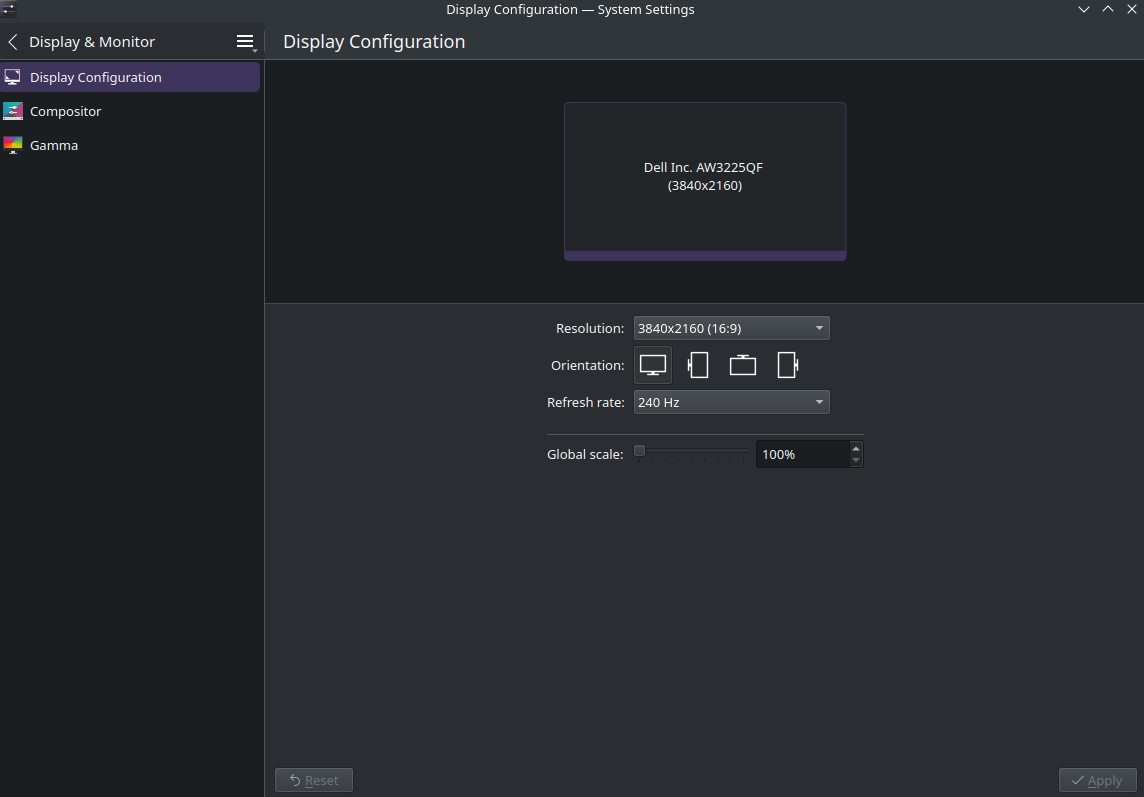This screenshot has width=1144, height=797.
Task: Select the Dell Inc. AW3225QF monitor preview
Action: tap(705, 181)
